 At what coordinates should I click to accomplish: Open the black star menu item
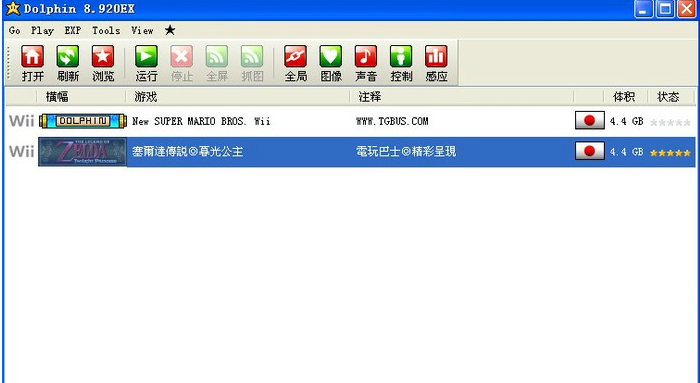170,30
